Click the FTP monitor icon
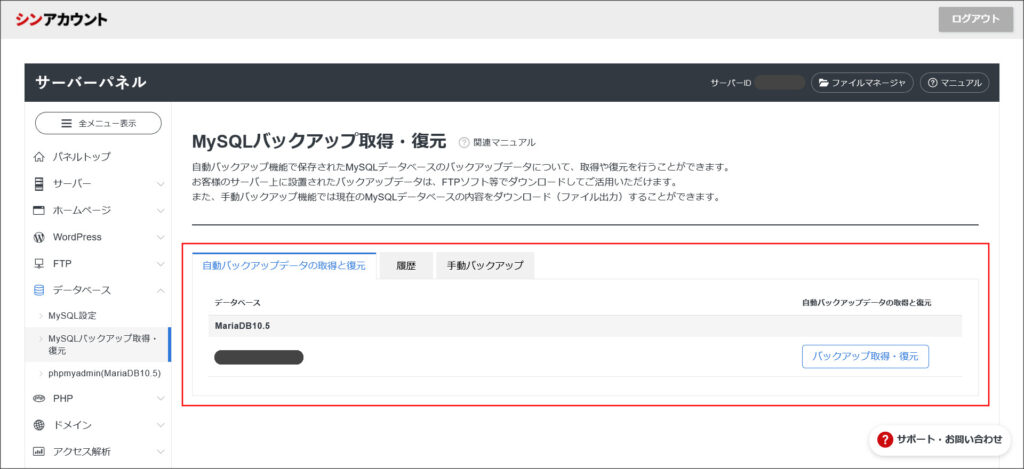The height and width of the screenshot is (469, 1024). click(x=39, y=264)
